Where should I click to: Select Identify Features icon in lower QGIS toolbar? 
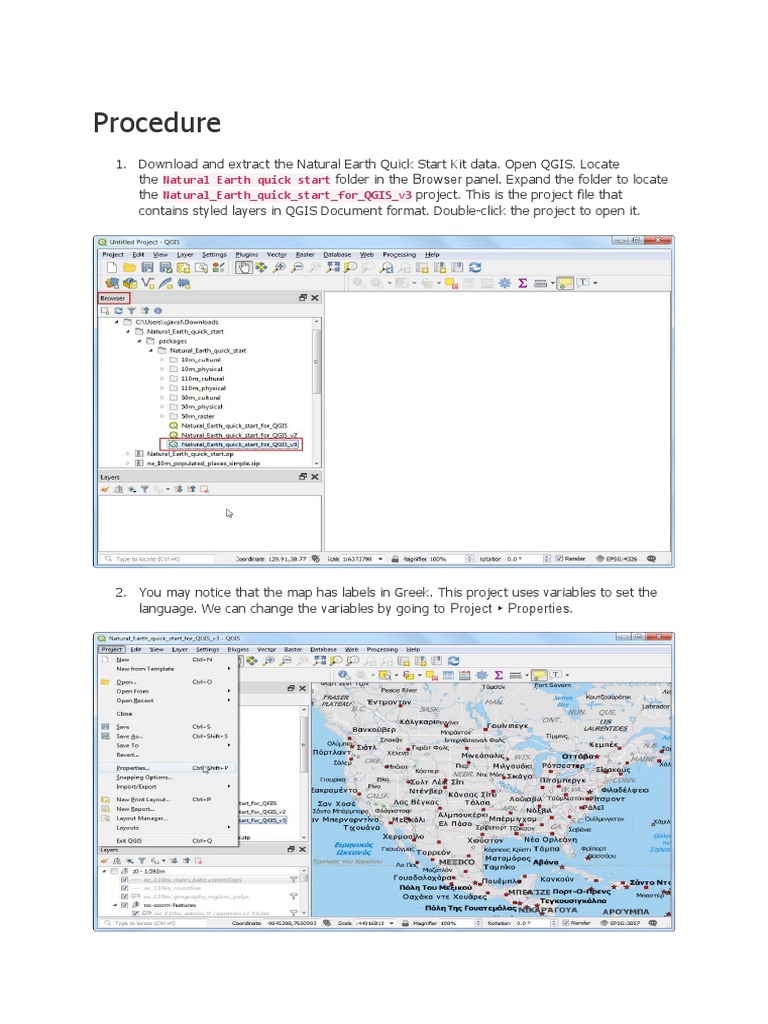tap(344, 675)
